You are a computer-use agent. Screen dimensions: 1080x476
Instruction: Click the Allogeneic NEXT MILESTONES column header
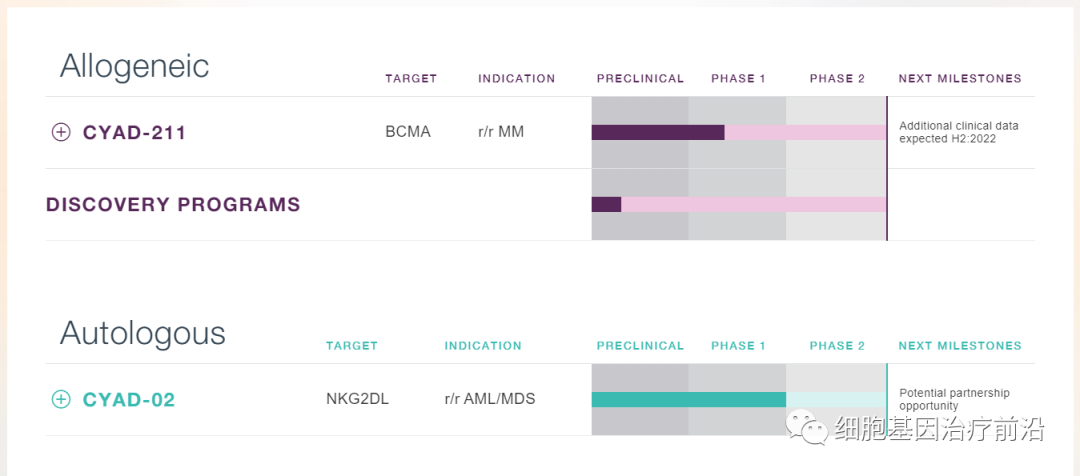point(960,78)
